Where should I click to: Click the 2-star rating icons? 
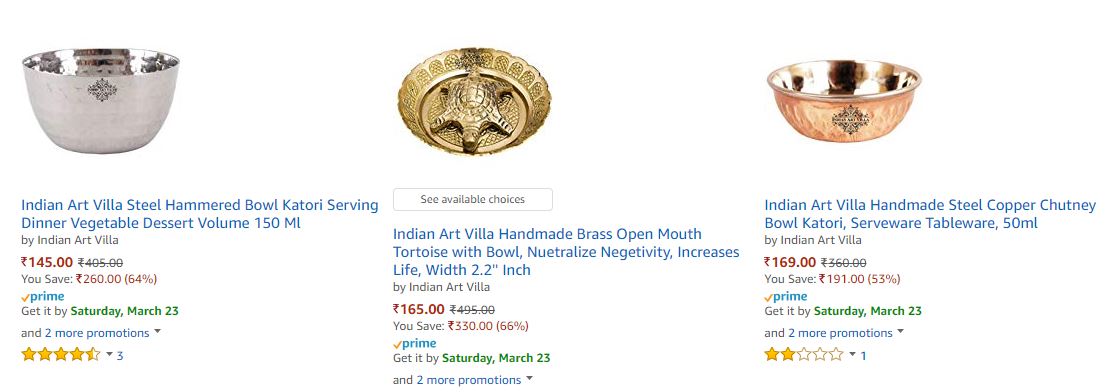coord(804,354)
